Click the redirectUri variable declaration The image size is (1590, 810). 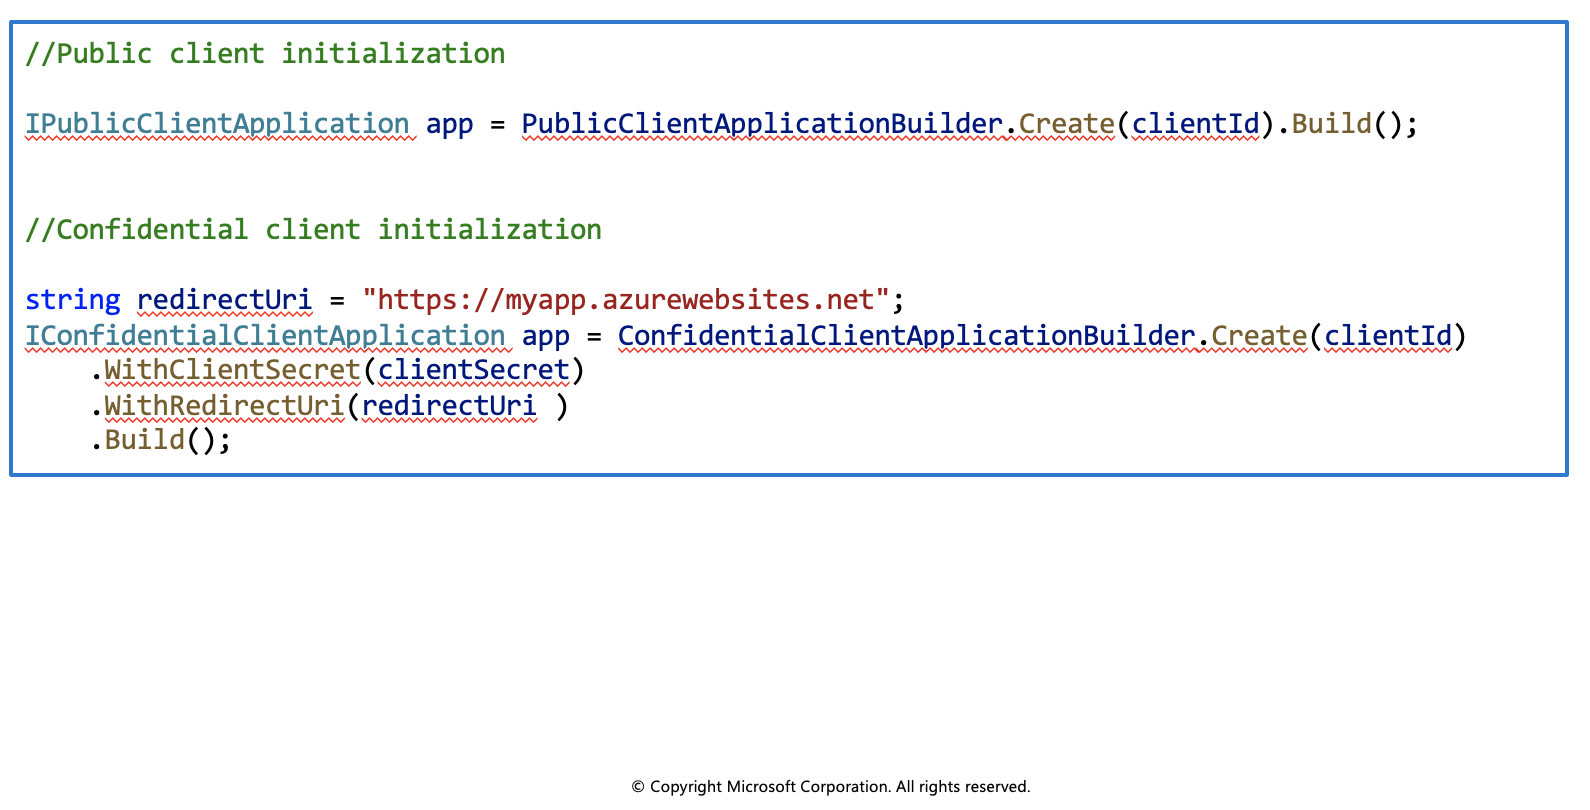click(x=225, y=300)
